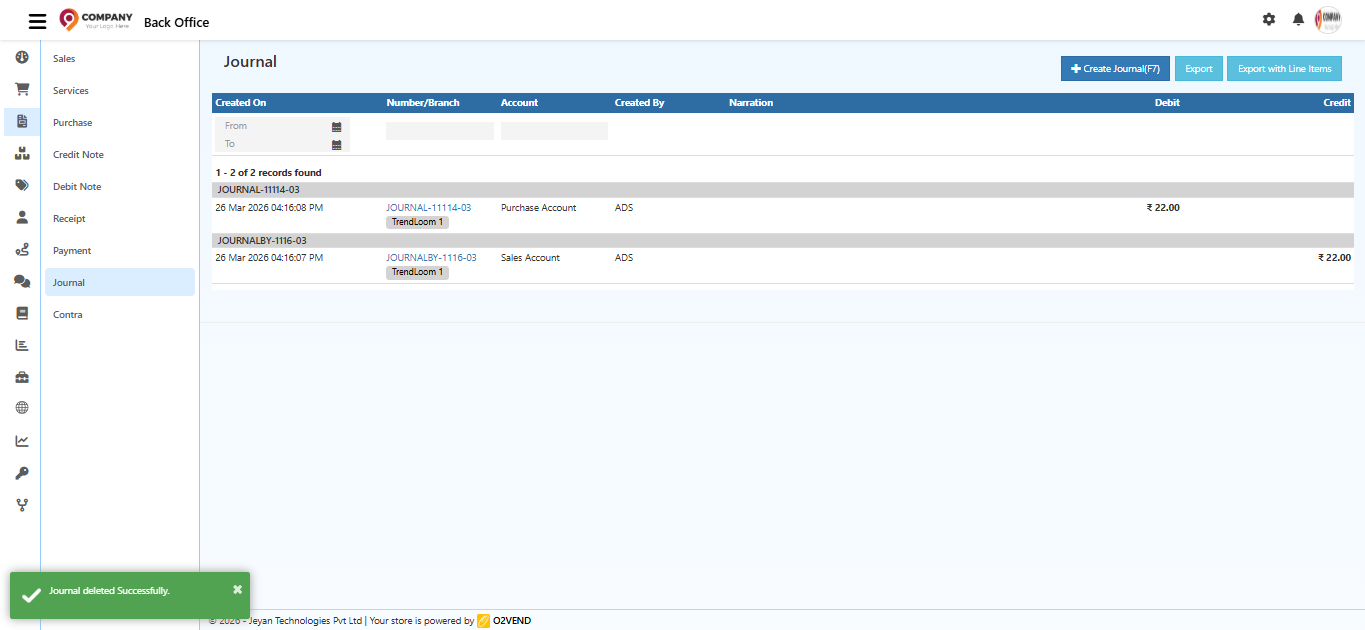Click the notifications bell icon
This screenshot has height=630, width=1365.
[1298, 19]
